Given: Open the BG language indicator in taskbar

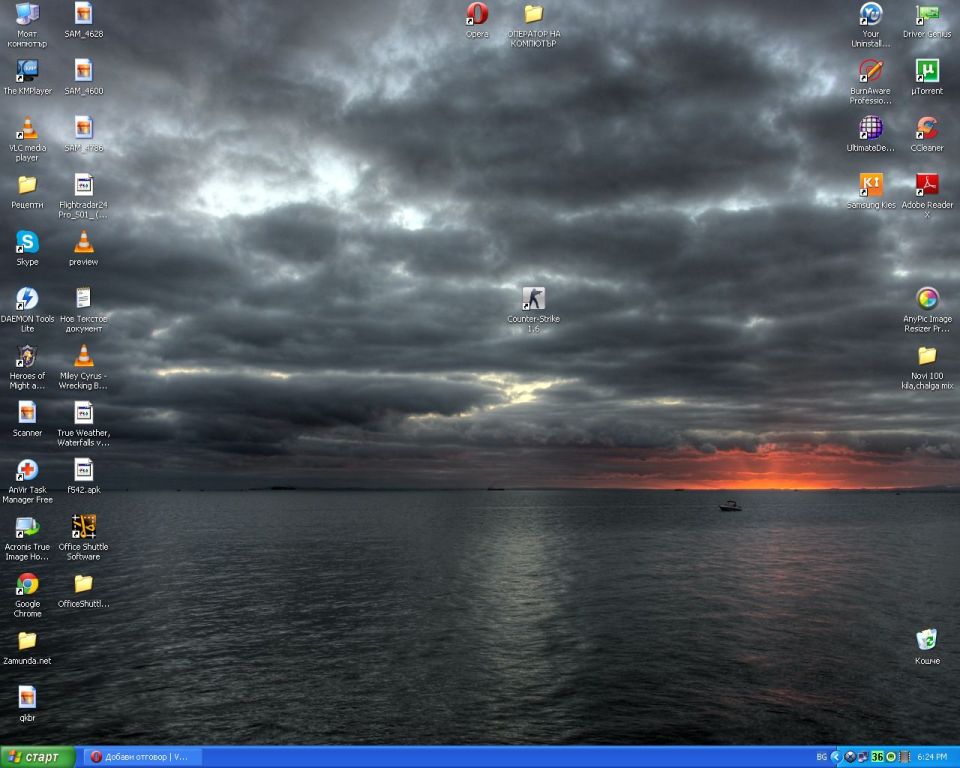Looking at the screenshot, I should point(821,757).
